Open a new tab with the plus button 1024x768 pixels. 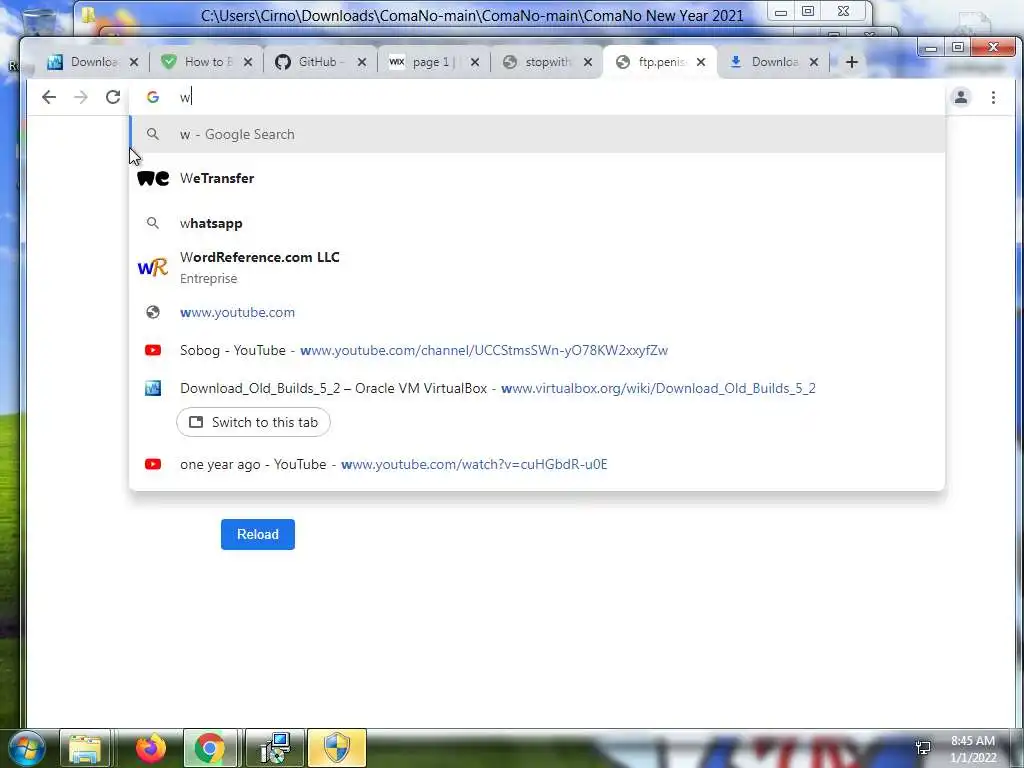click(x=852, y=62)
